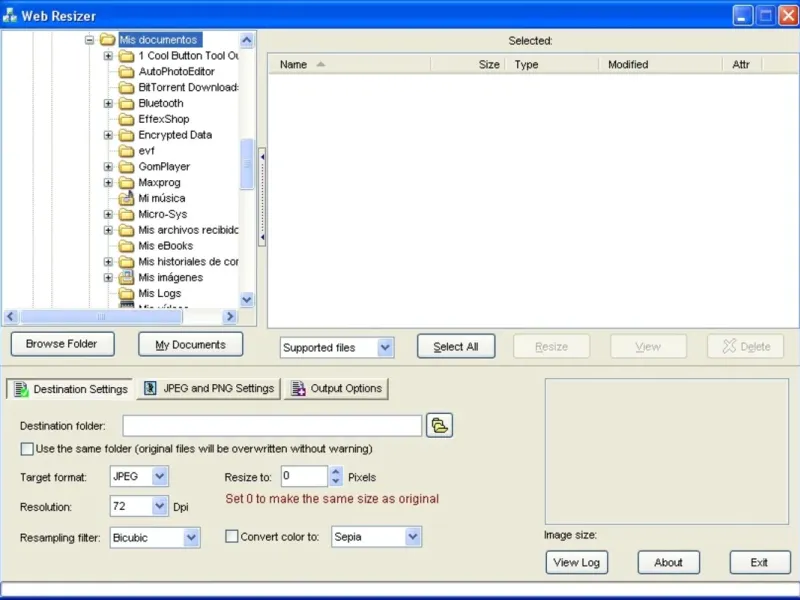Open the Resolution 72 Dpi dropdown
The width and height of the screenshot is (800, 600).
(x=159, y=506)
